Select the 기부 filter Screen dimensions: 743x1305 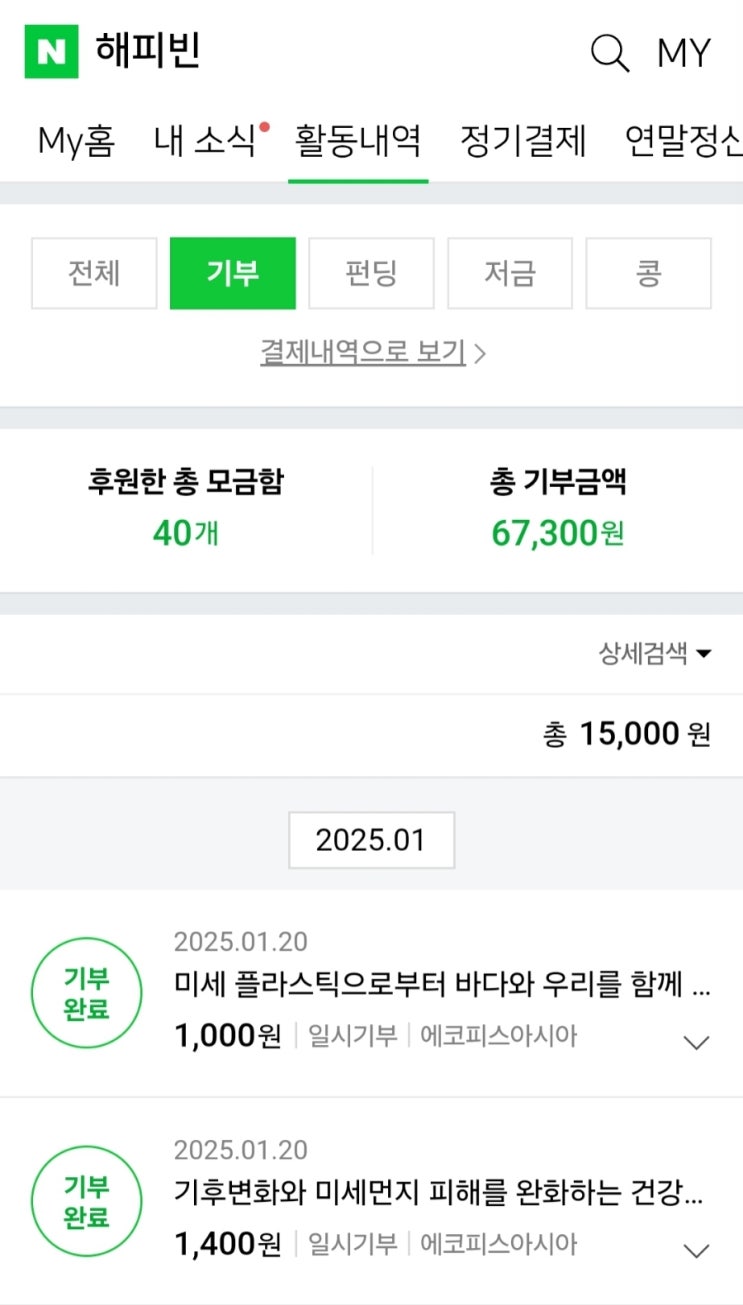tap(233, 273)
